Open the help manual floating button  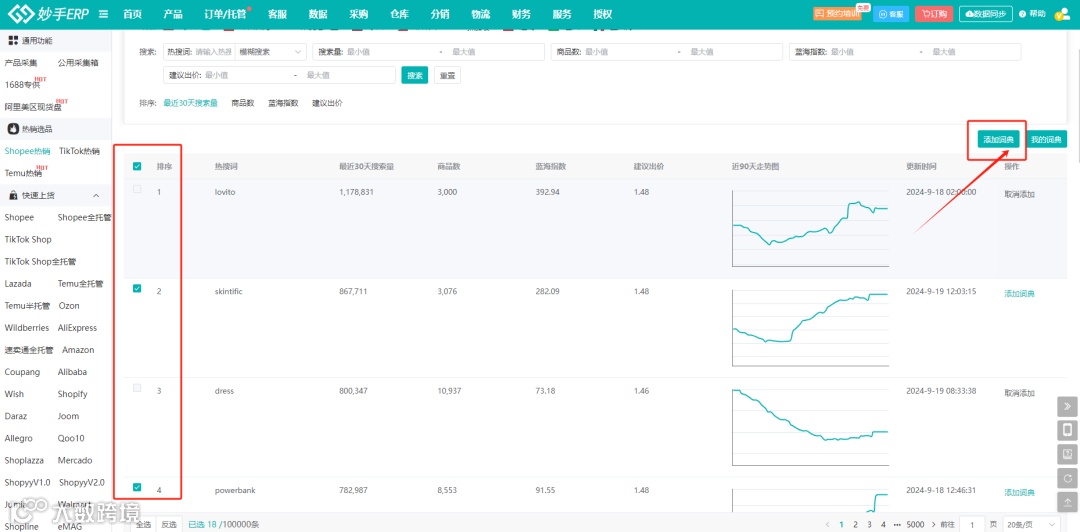click(x=1068, y=454)
